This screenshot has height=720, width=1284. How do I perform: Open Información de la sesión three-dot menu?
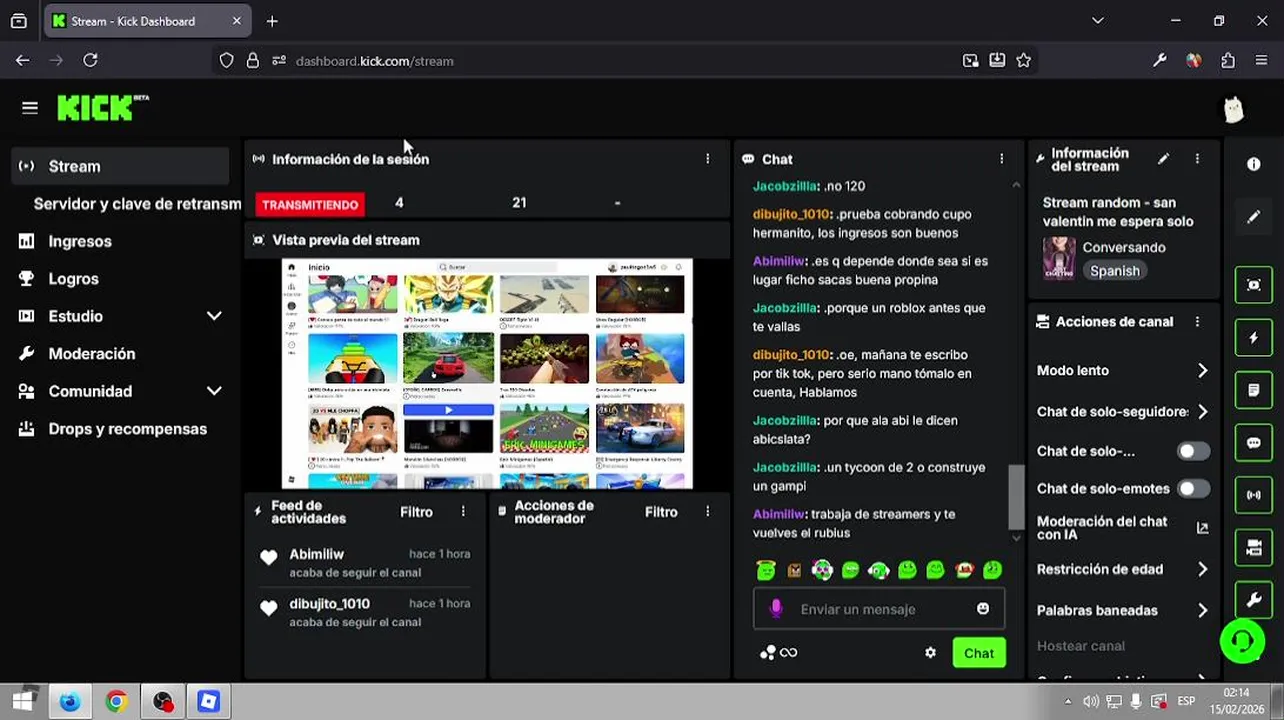(x=707, y=159)
